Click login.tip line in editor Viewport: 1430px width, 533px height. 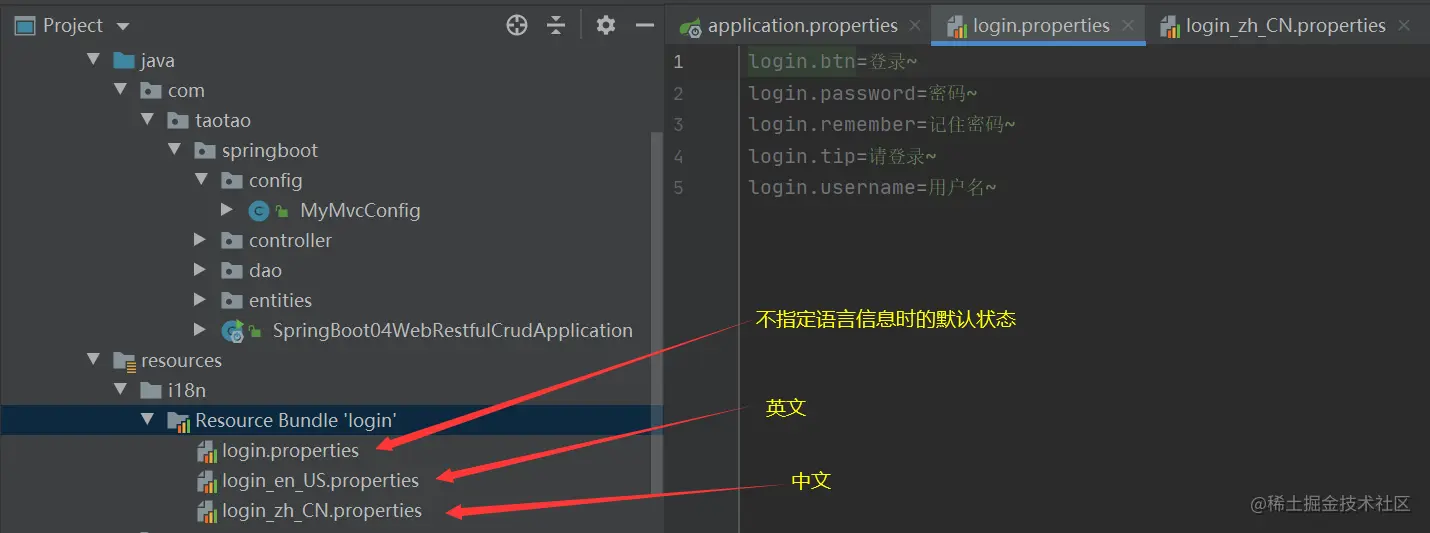pos(843,156)
